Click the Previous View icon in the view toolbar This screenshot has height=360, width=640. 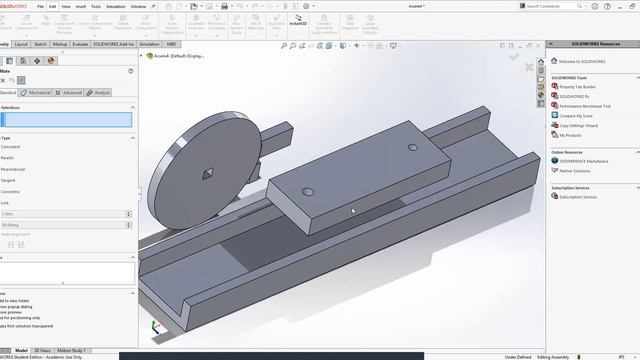coord(302,46)
